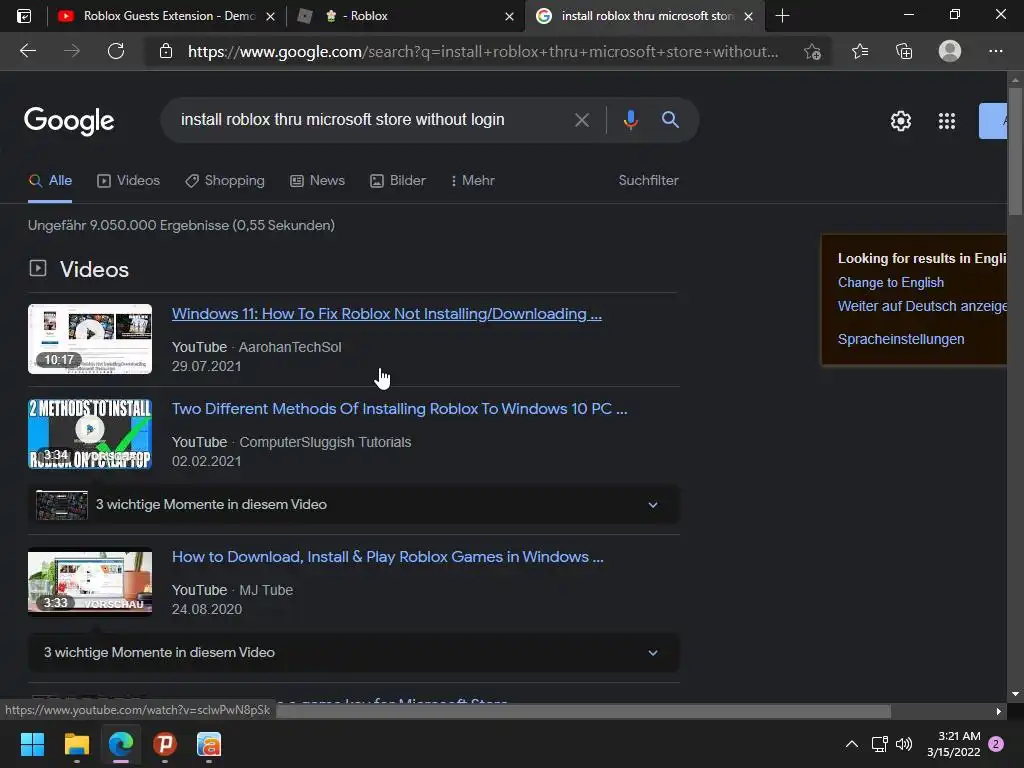The height and width of the screenshot is (768, 1024).
Task: Open Spracheinstellungen link
Action: click(x=901, y=340)
